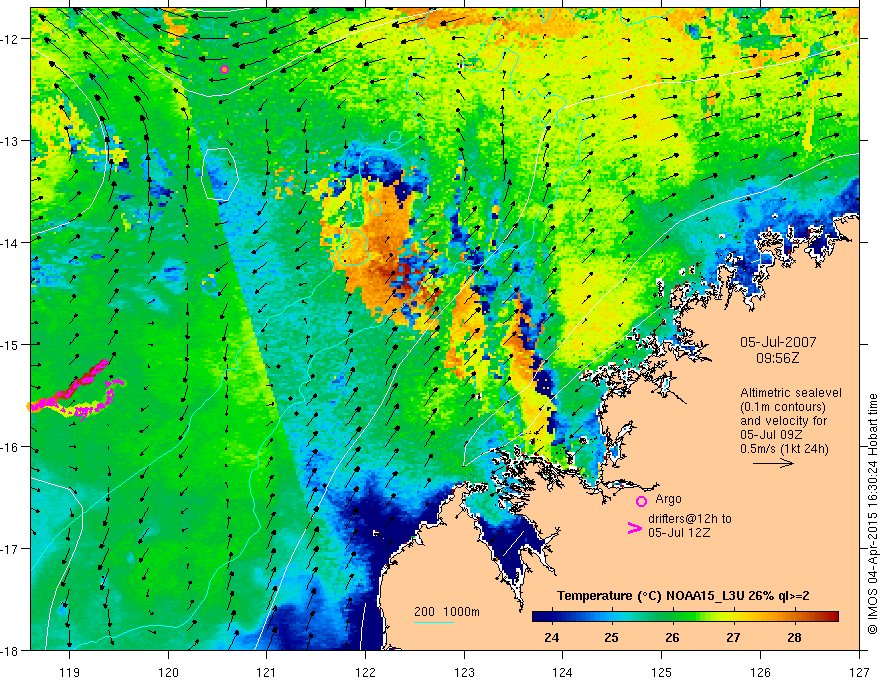
Task: Click the magenta drifter track near -15.5 latitude
Action: [77, 389]
